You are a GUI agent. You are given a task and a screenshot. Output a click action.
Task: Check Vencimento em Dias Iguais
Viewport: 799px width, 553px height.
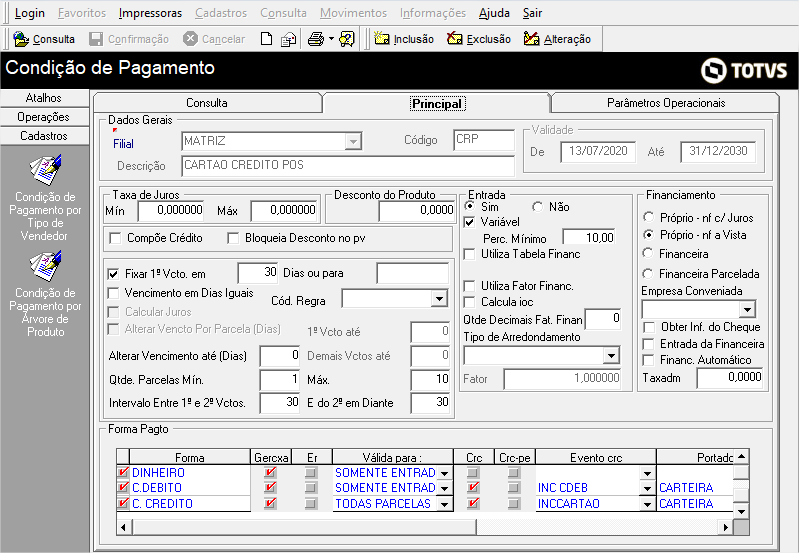[x=113, y=293]
